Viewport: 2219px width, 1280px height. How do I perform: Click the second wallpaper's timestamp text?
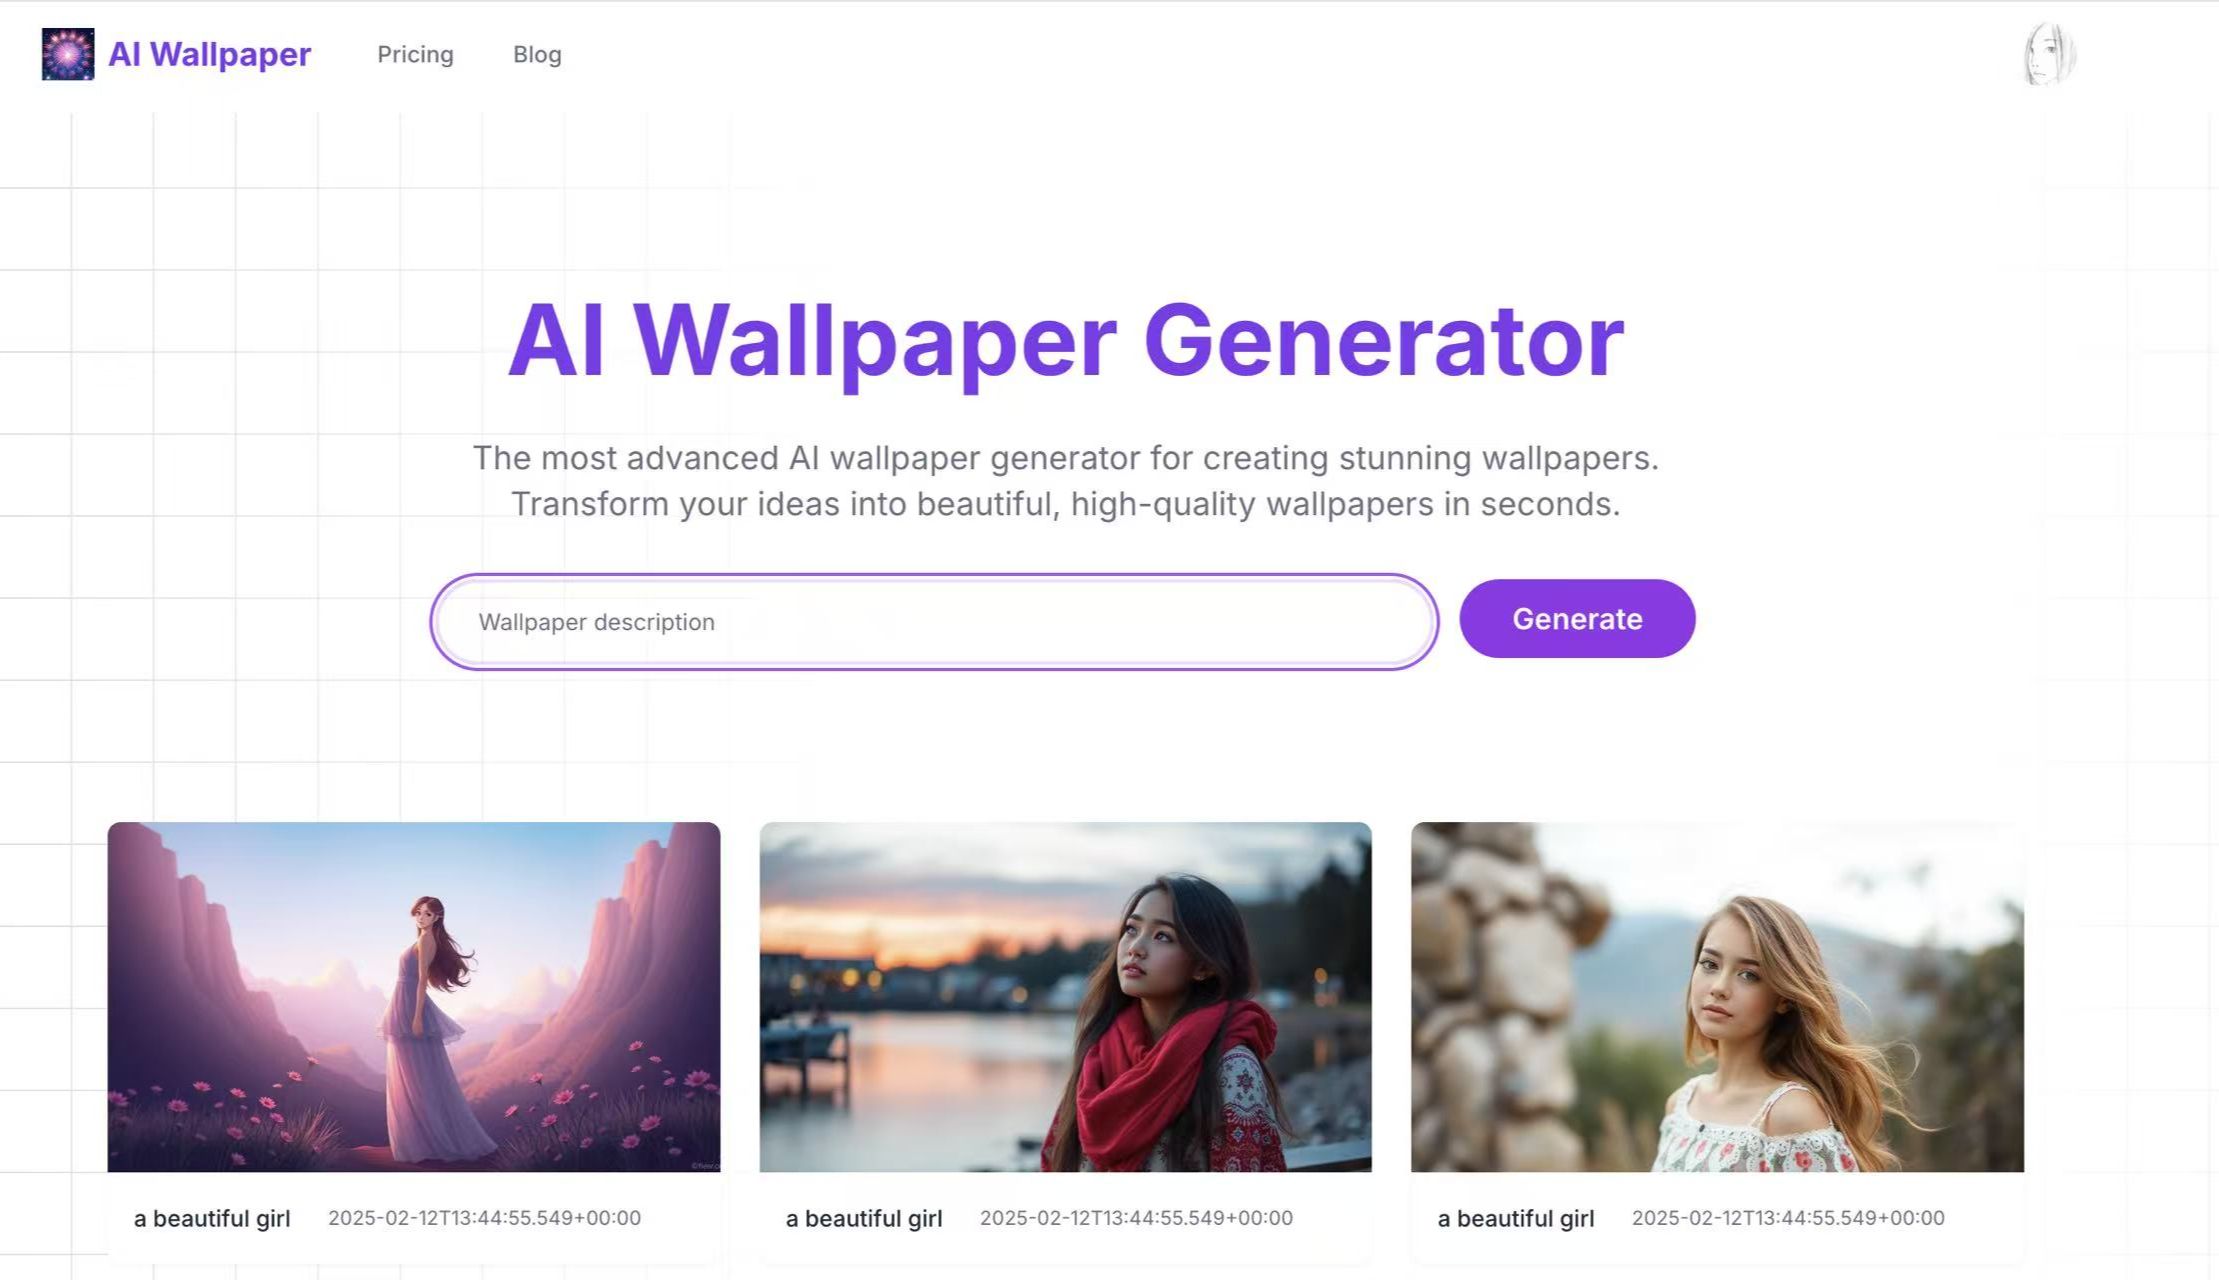1137,1218
